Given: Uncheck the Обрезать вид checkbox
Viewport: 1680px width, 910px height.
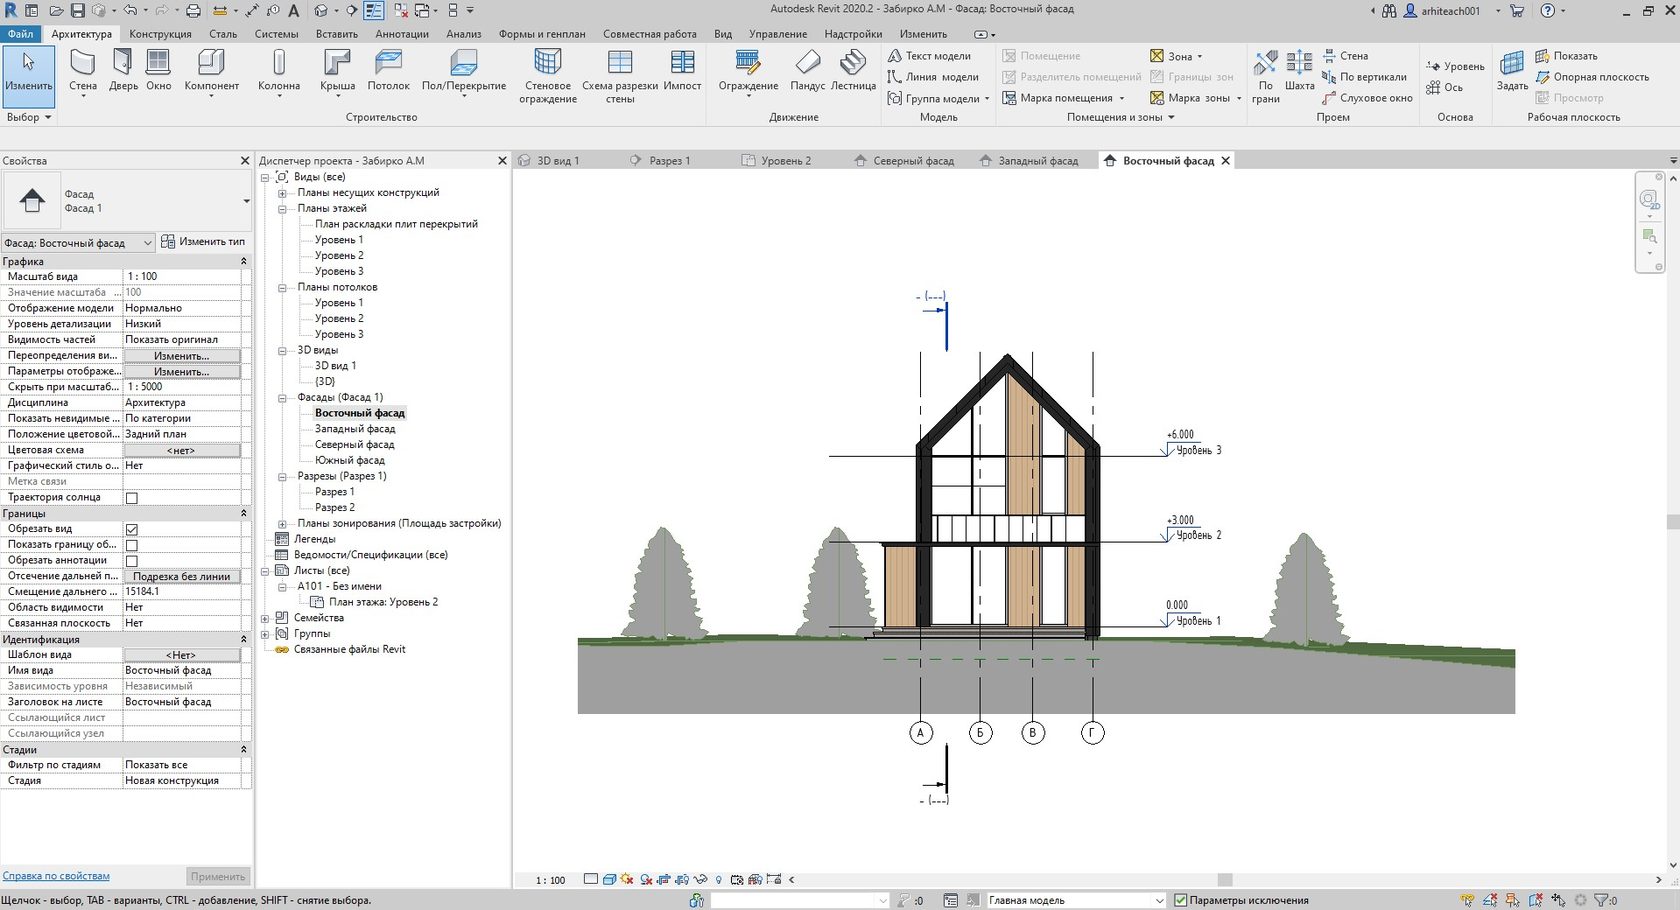Looking at the screenshot, I should click(x=131, y=529).
